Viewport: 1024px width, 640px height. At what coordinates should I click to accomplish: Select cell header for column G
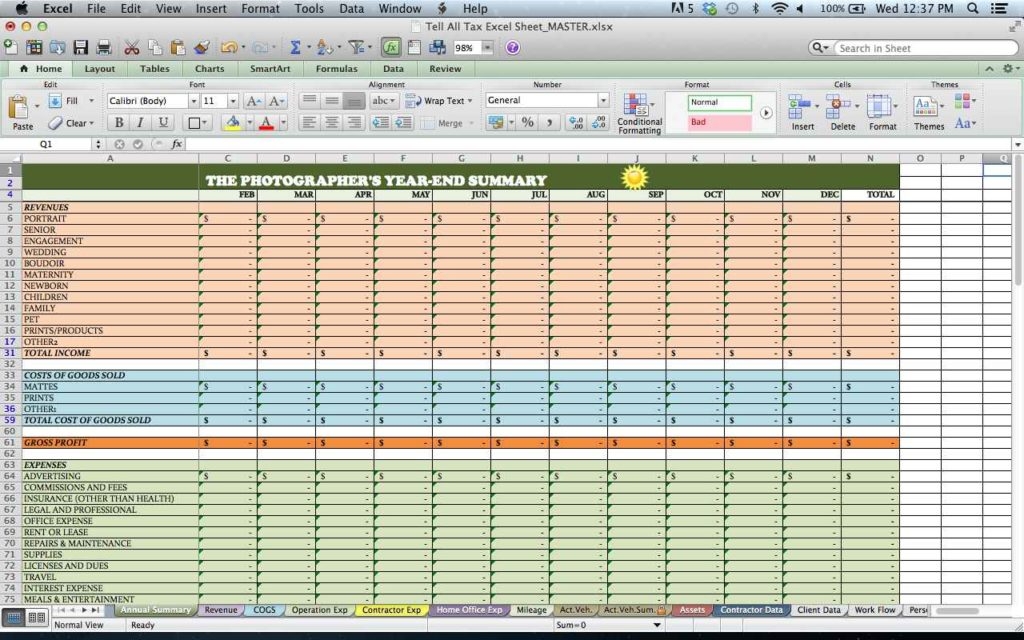click(x=461, y=158)
